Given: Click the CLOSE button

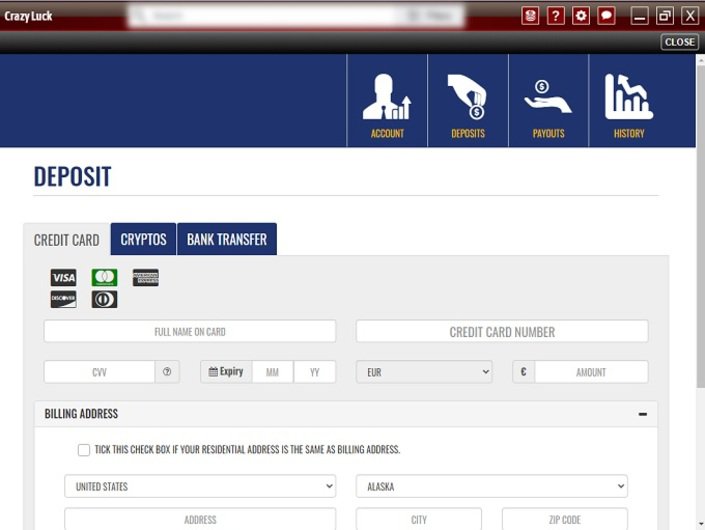Looking at the screenshot, I should click(679, 42).
